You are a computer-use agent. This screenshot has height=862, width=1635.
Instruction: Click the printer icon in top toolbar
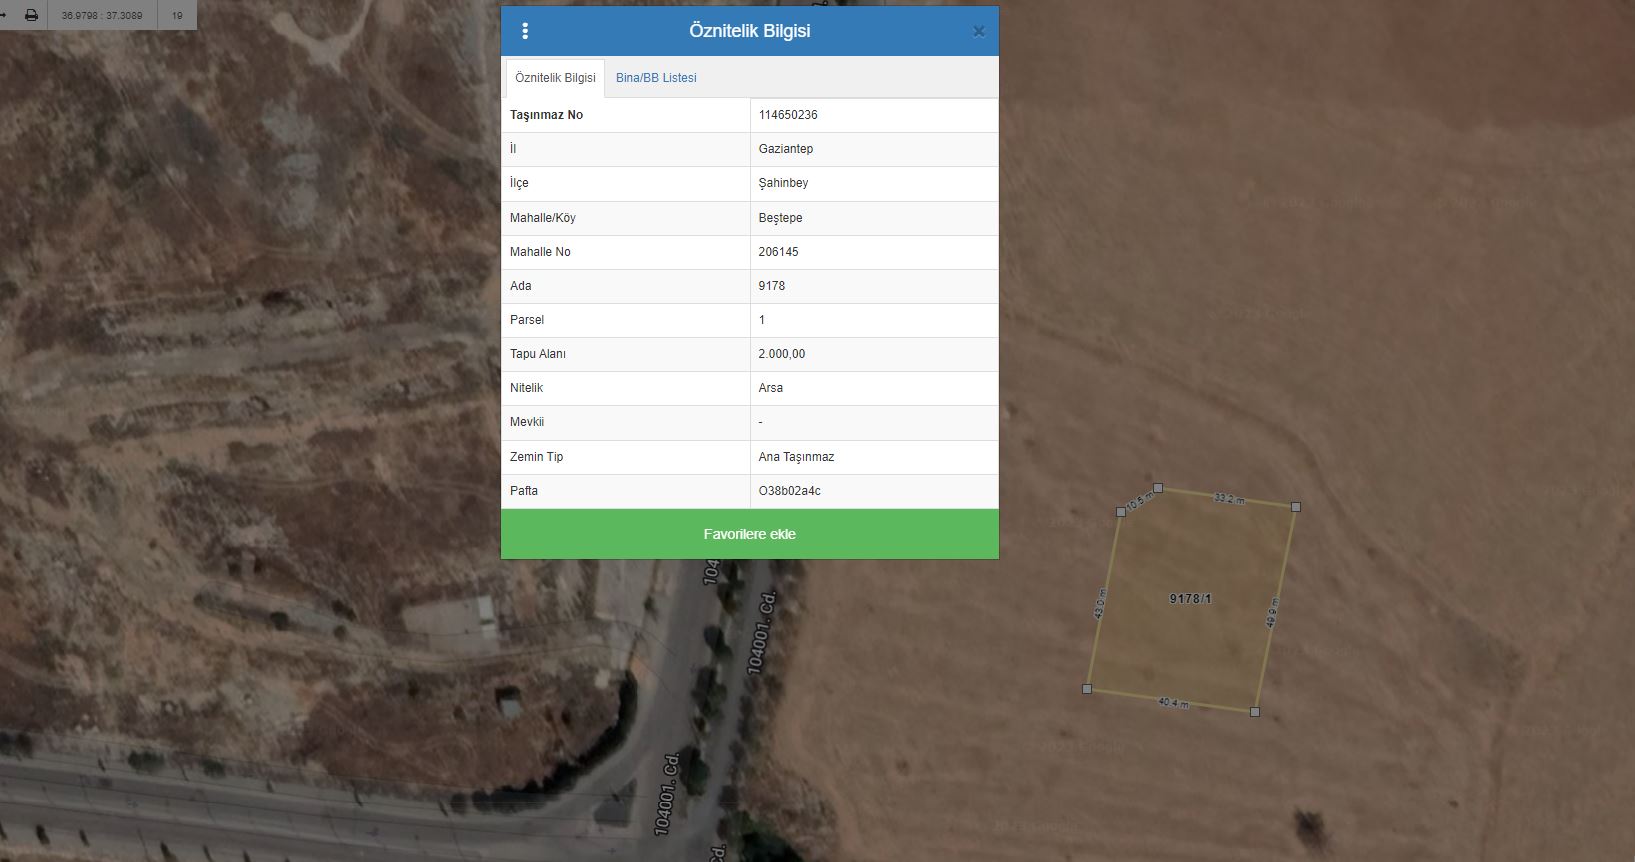(x=31, y=15)
